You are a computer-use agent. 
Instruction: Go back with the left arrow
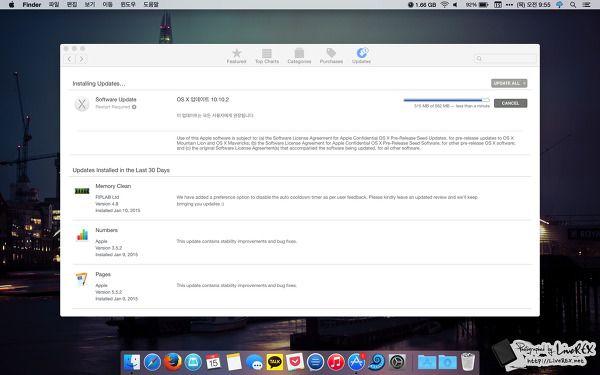coord(69,59)
